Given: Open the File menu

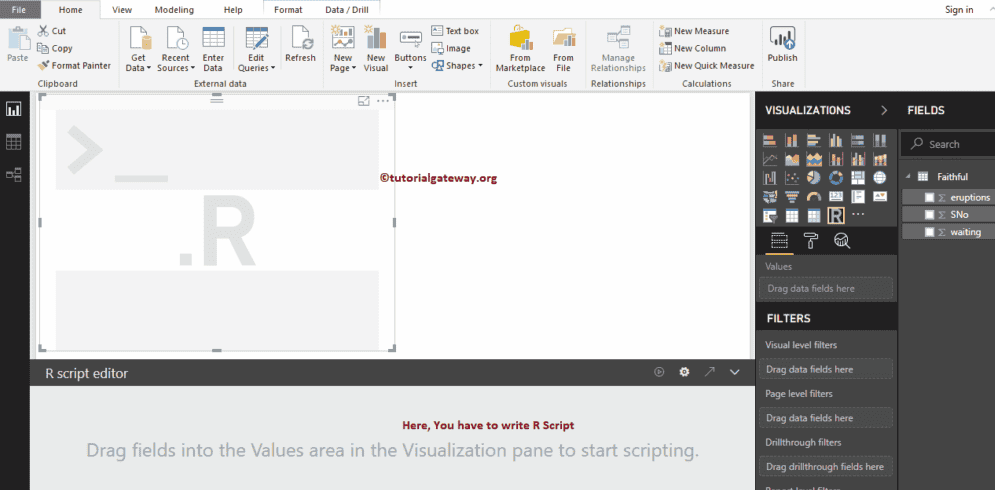Looking at the screenshot, I should [19, 10].
